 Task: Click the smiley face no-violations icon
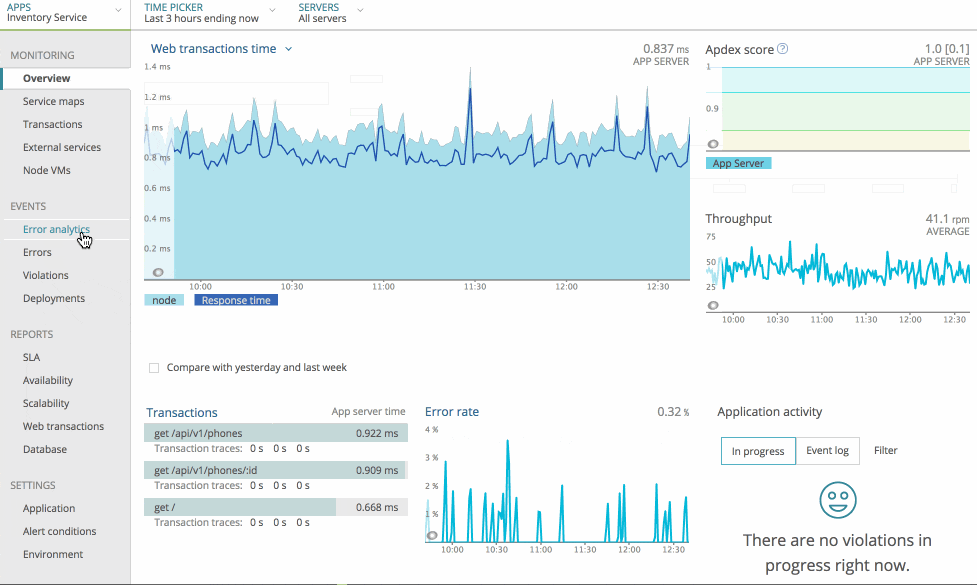[x=837, y=500]
